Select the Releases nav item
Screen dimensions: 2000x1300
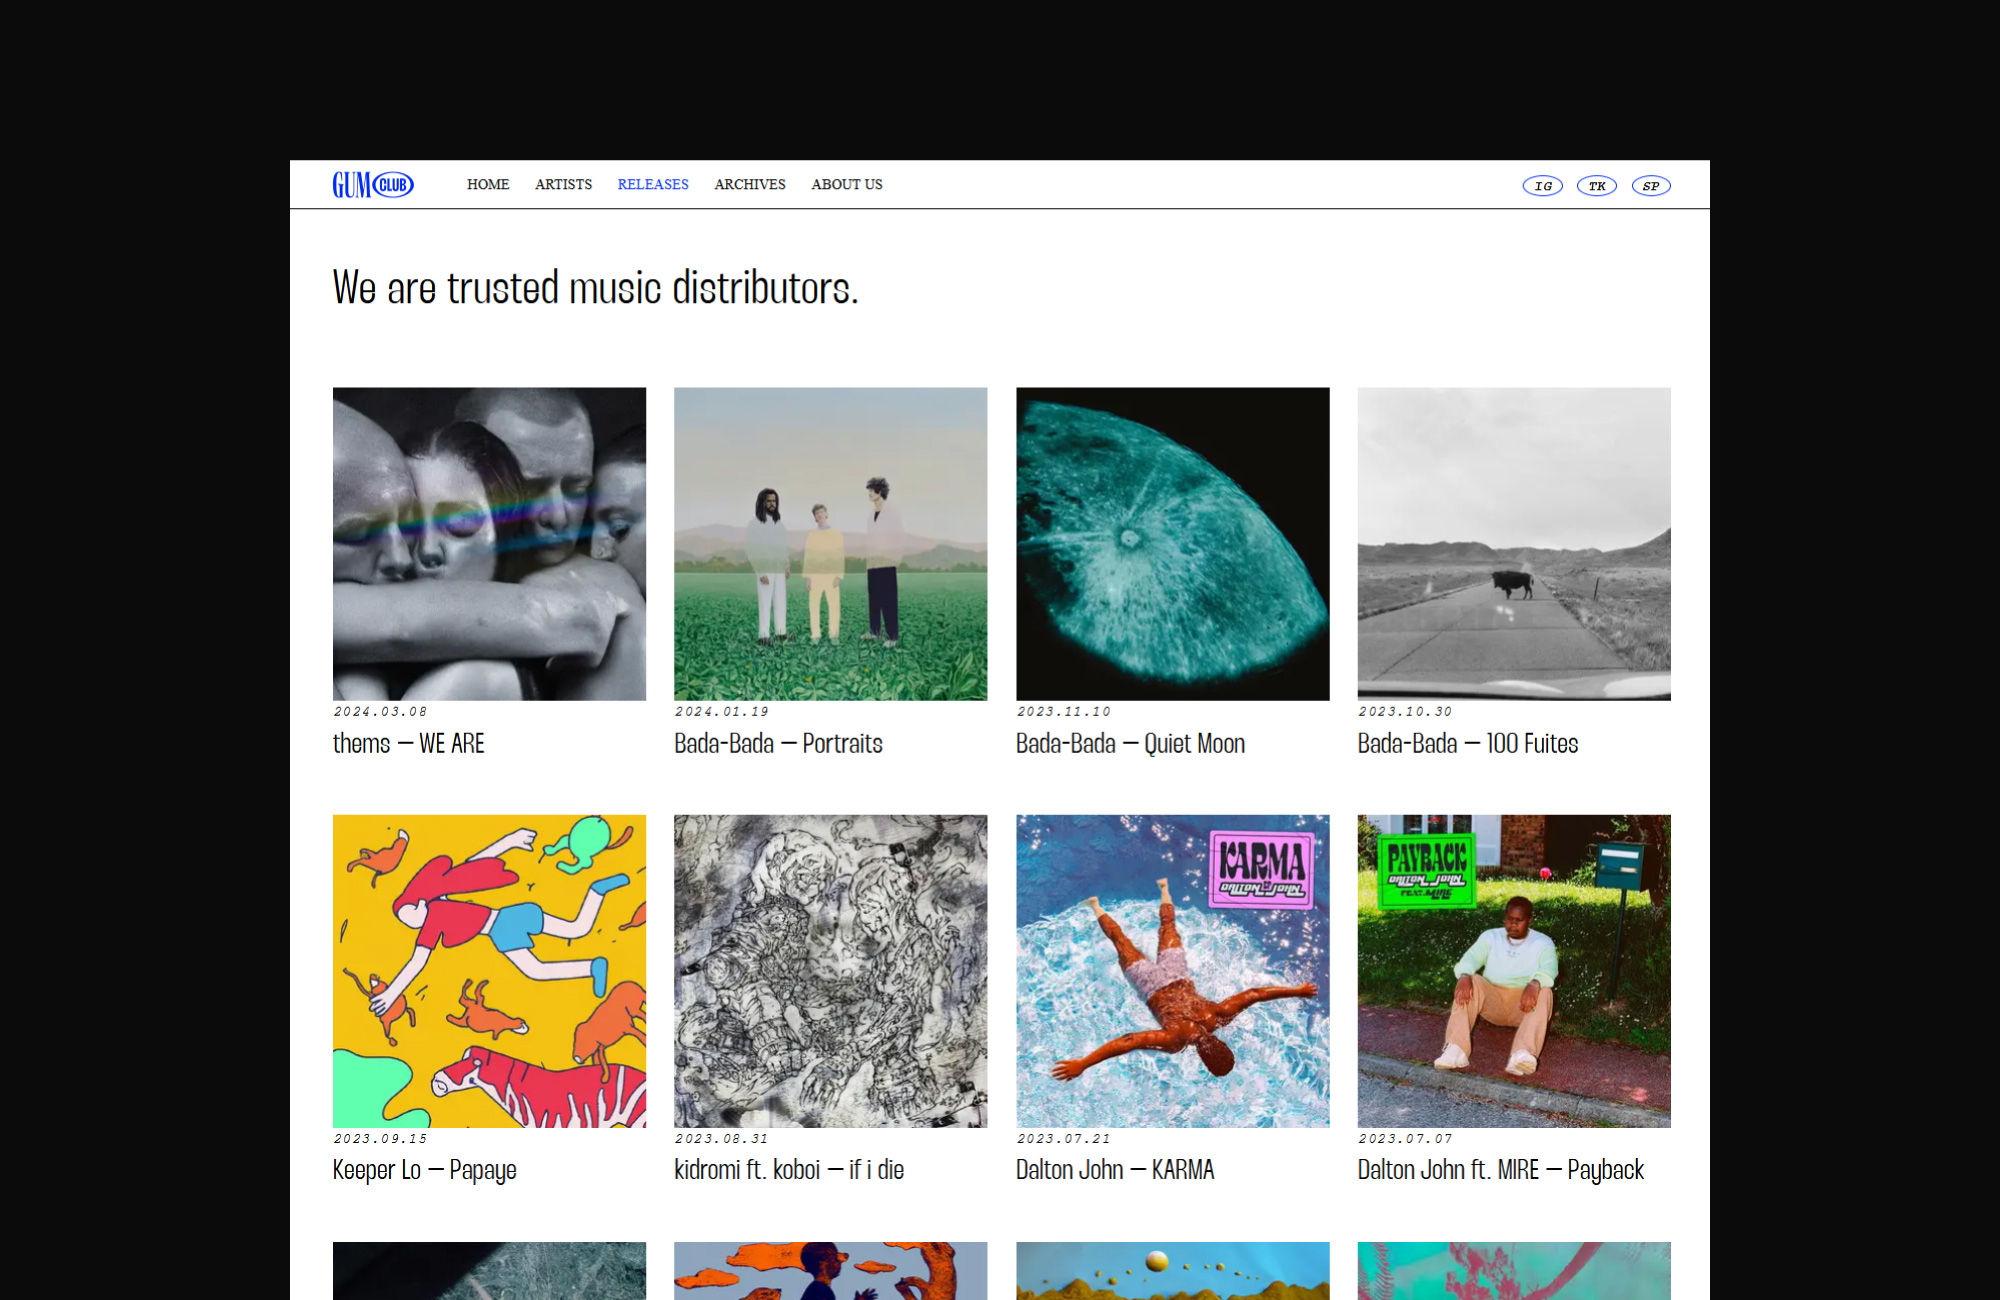653,185
